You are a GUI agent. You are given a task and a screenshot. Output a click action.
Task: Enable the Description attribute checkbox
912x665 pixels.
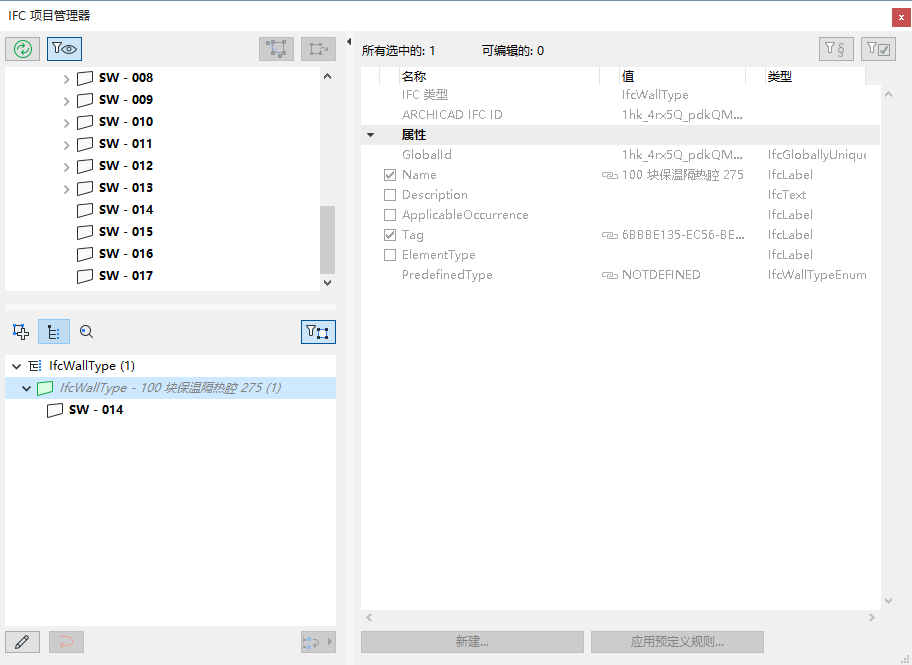coord(390,194)
